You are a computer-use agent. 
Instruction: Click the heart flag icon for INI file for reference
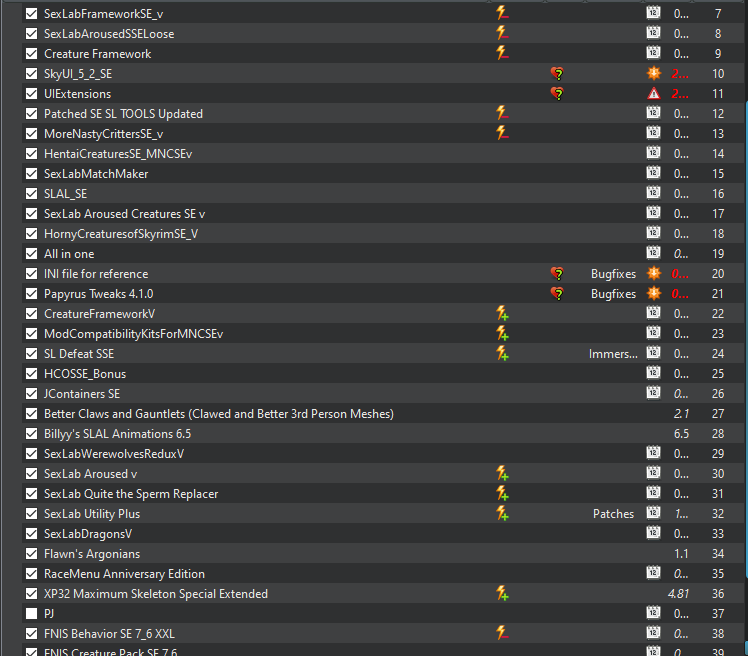tap(557, 273)
